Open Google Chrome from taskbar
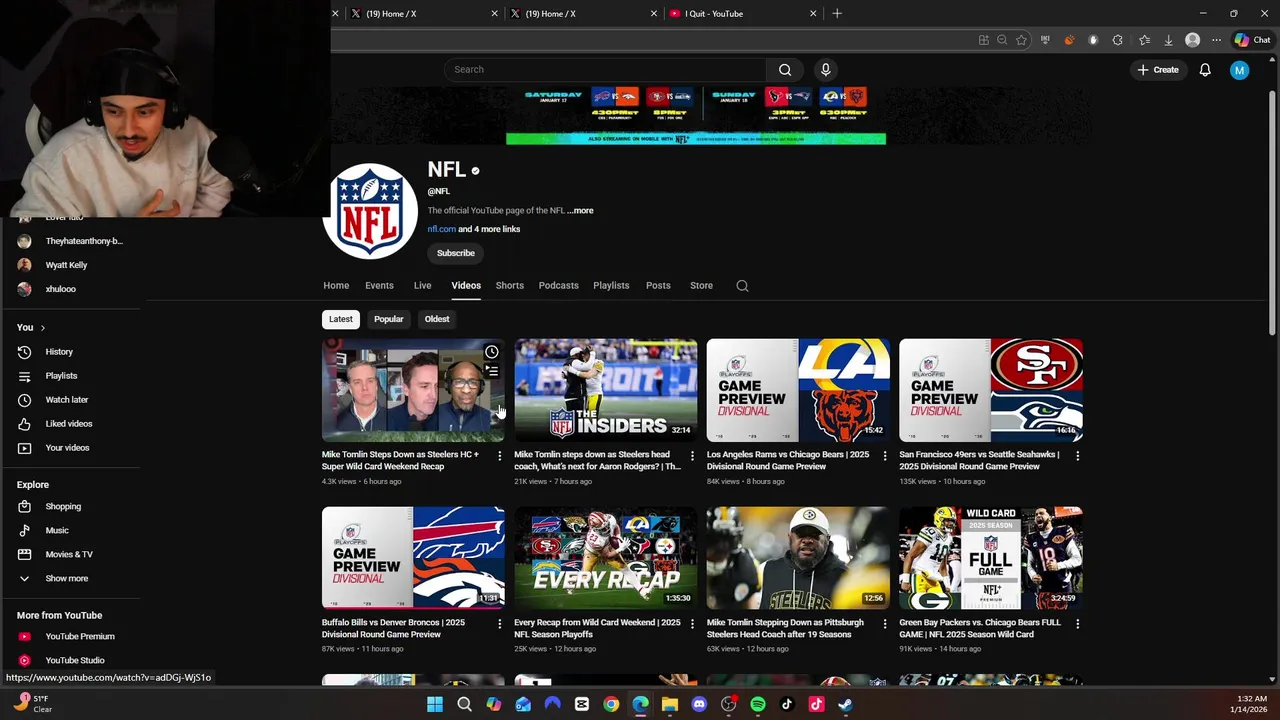The image size is (1280, 720). pos(611,704)
